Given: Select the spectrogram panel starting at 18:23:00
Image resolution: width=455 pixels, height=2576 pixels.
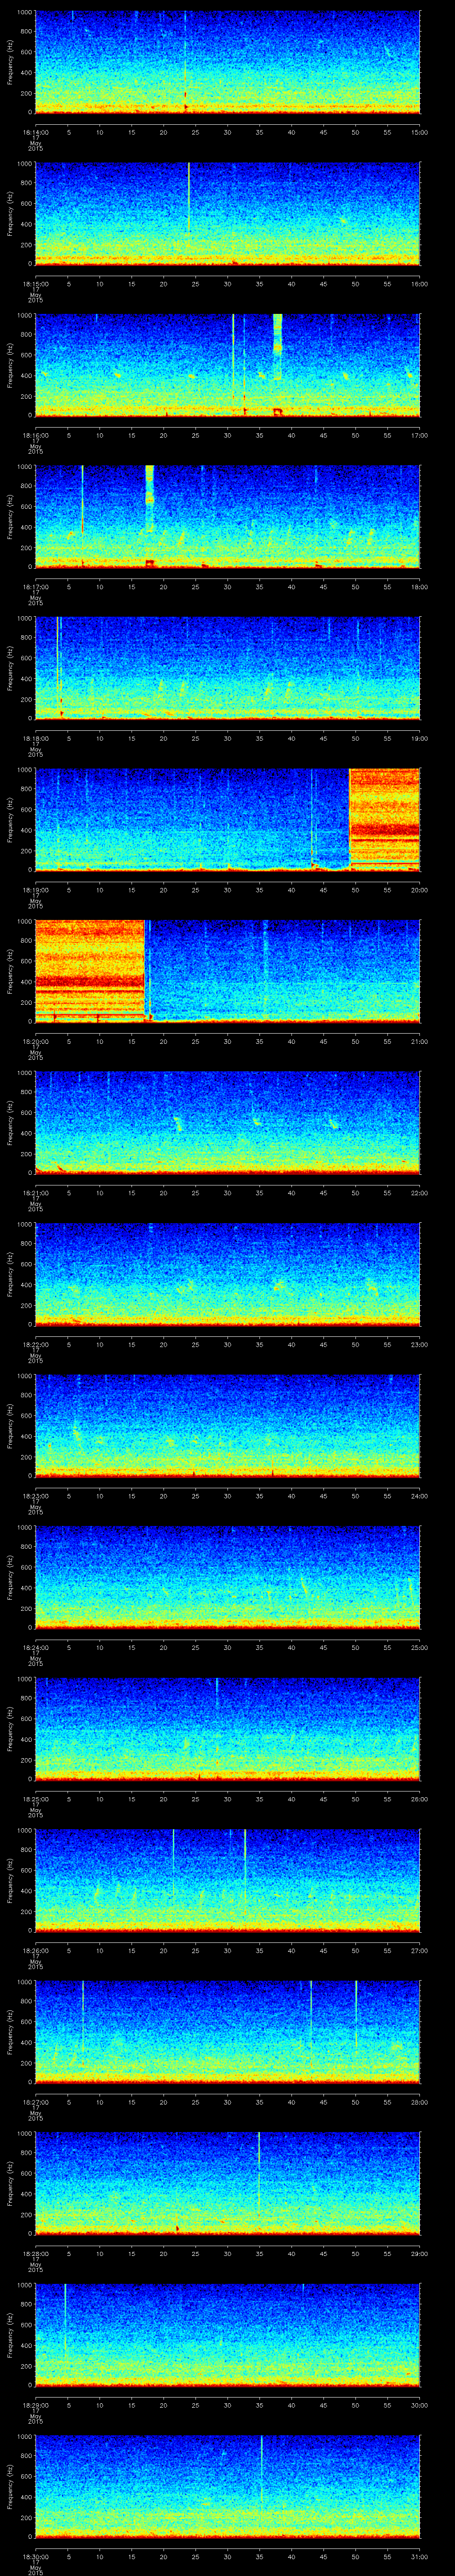Looking at the screenshot, I should click(227, 1426).
